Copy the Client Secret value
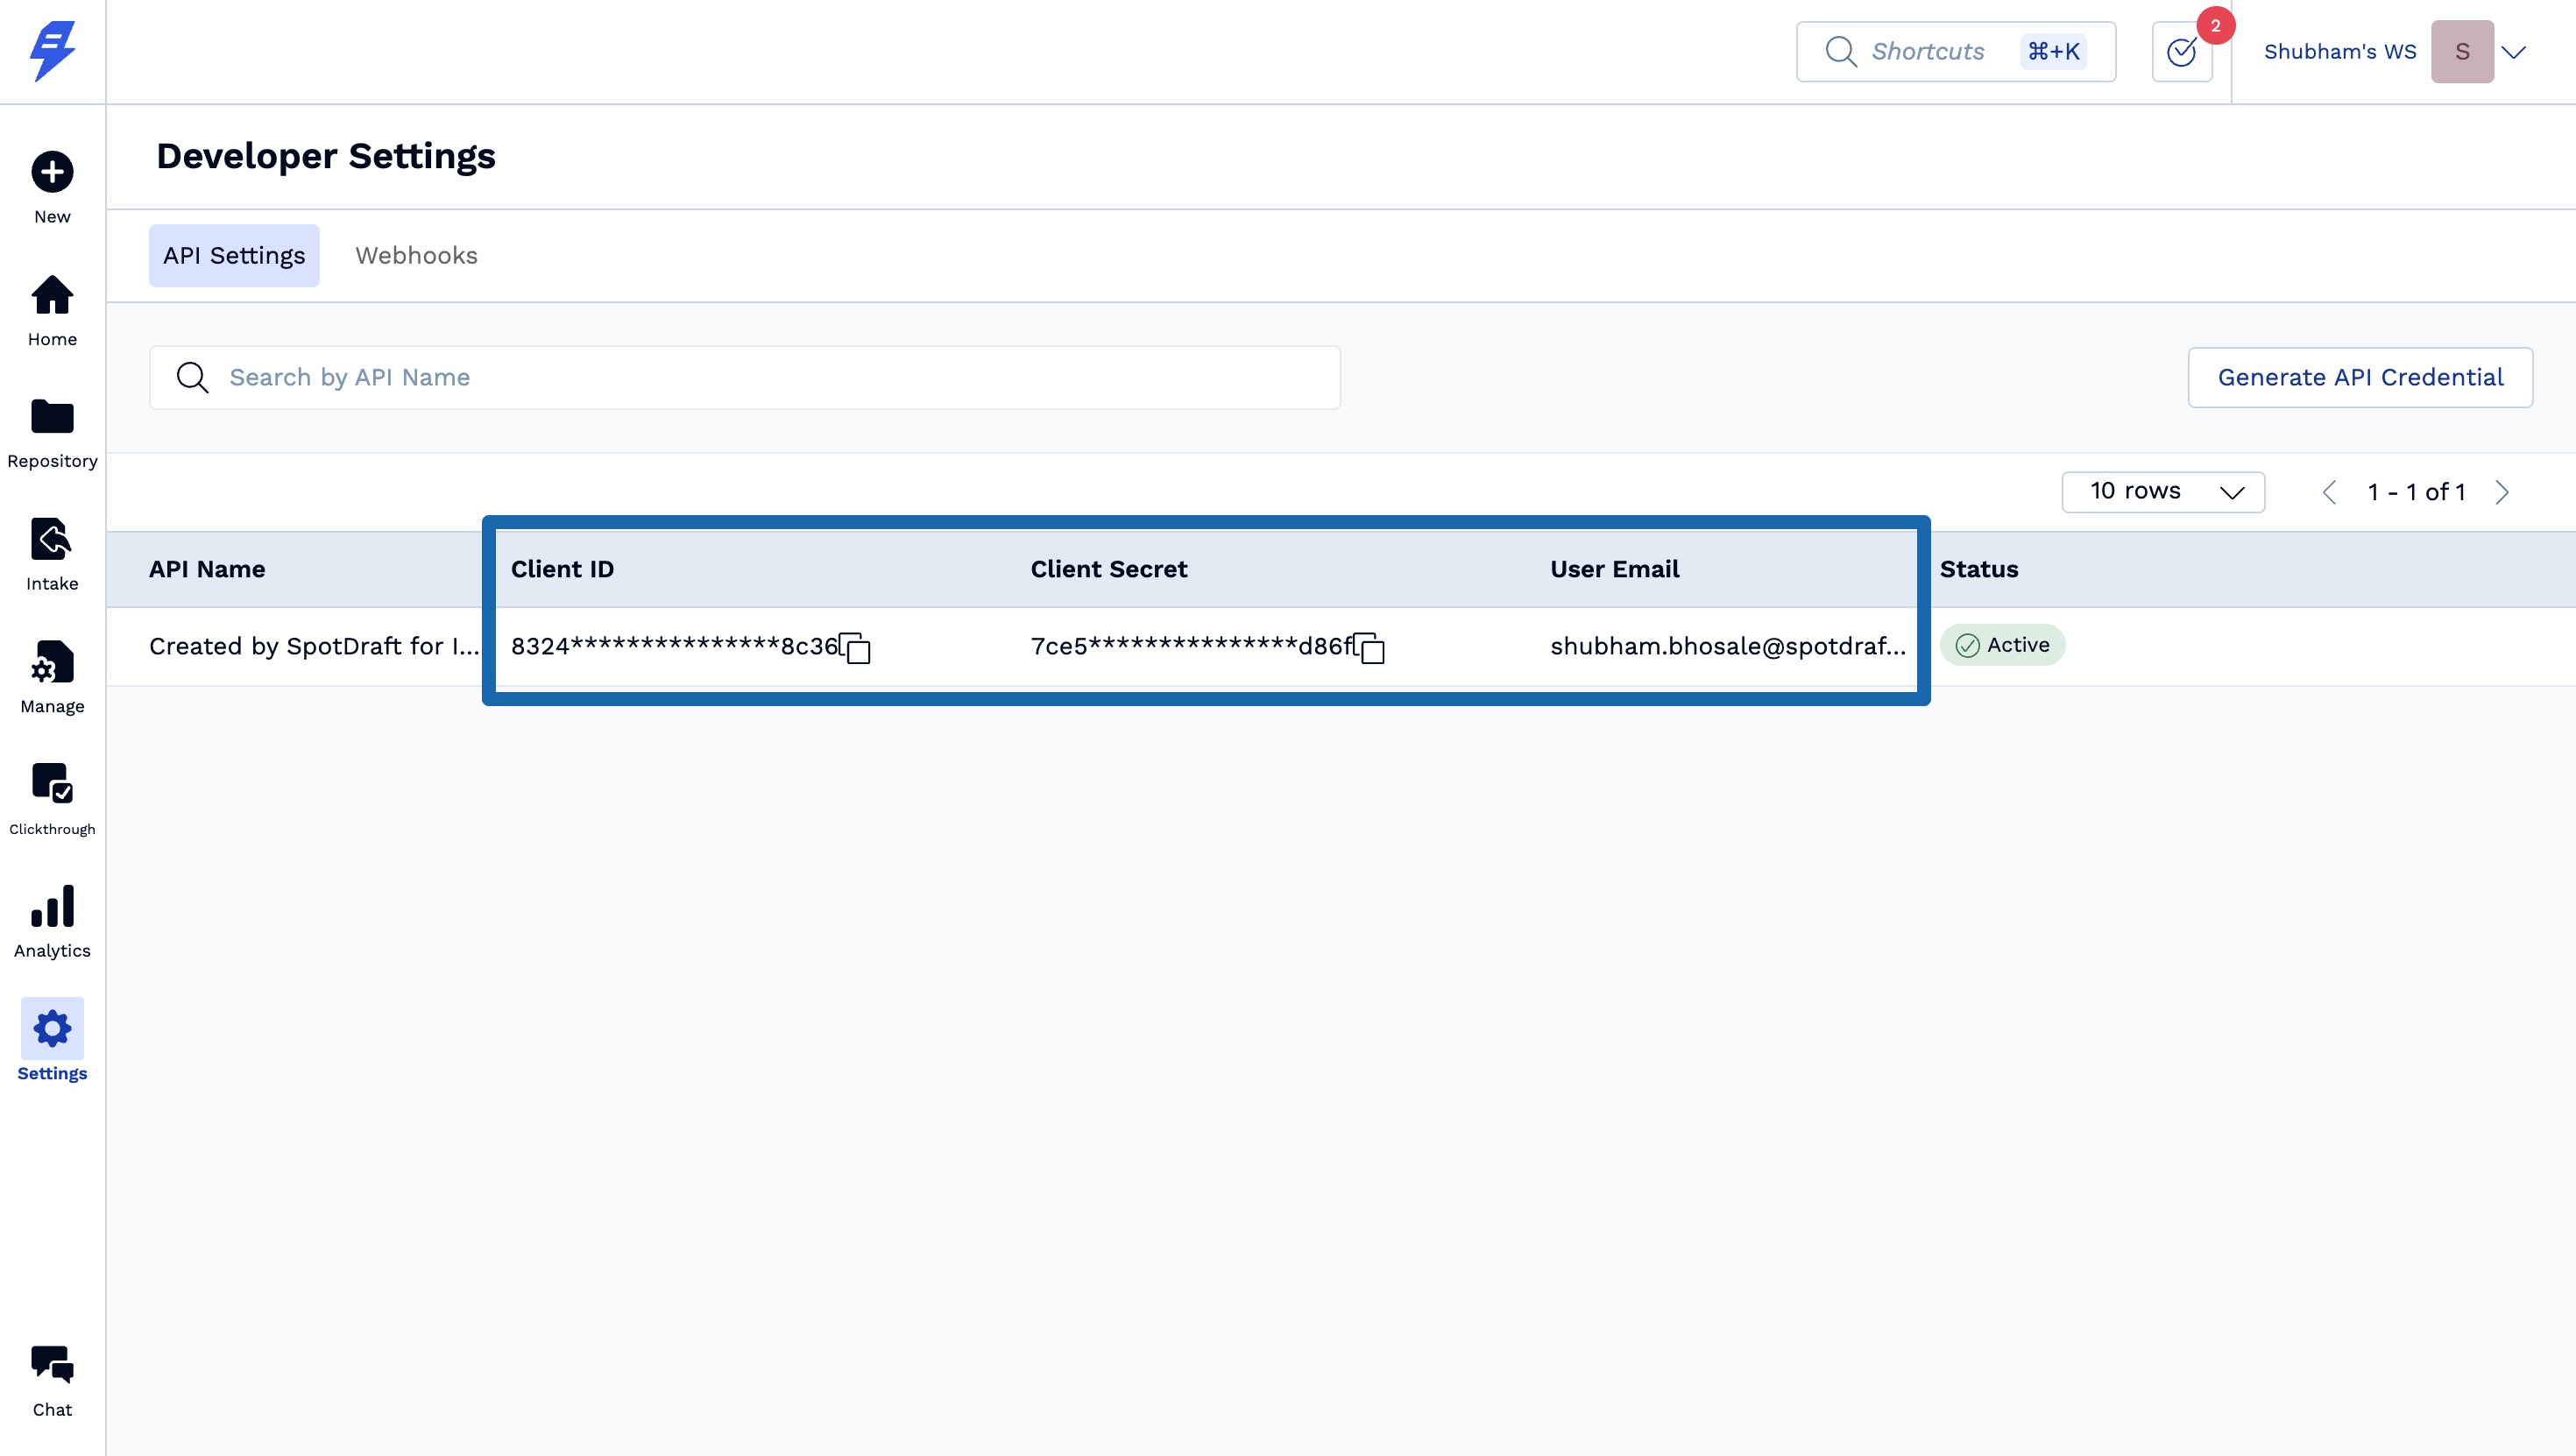2576x1456 pixels. pyautogui.click(x=1370, y=648)
